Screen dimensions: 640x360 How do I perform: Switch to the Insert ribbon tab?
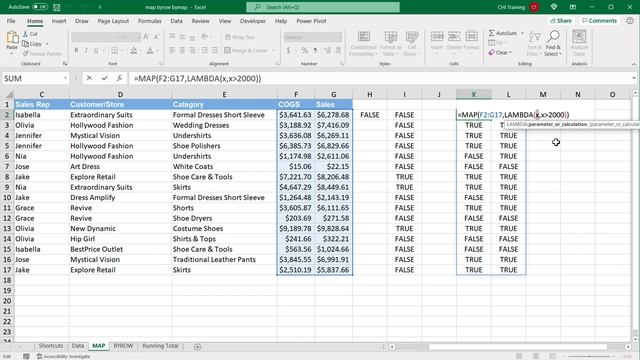coord(59,21)
